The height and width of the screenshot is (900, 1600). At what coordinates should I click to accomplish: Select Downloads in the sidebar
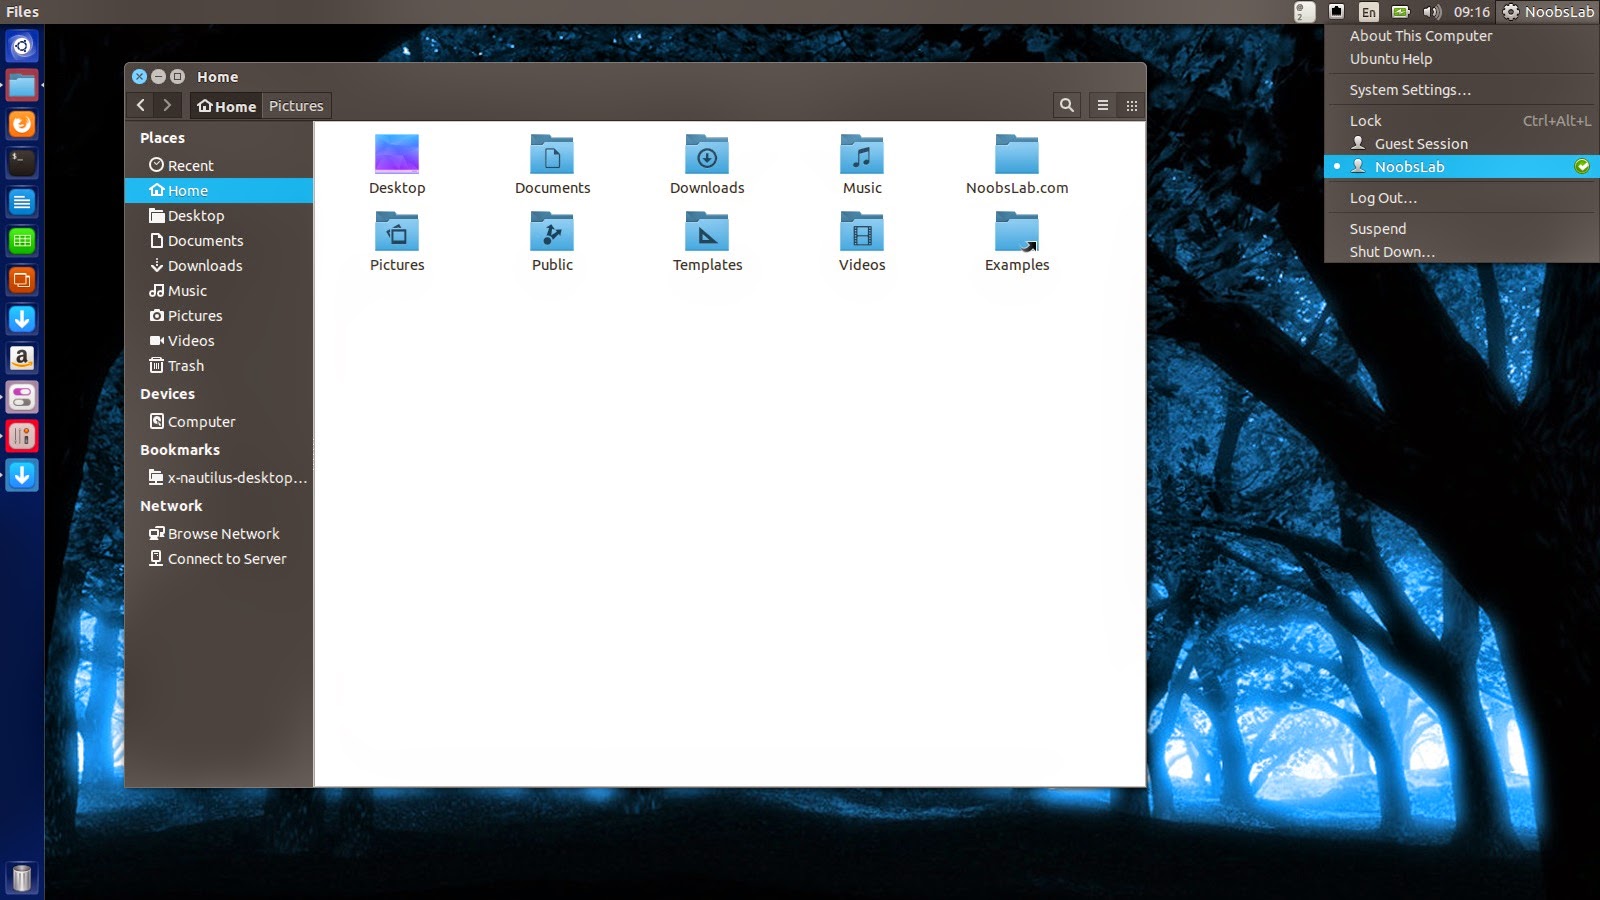point(219,265)
